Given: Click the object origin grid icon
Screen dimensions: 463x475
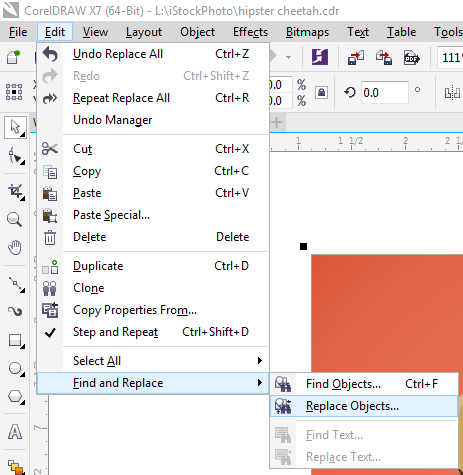Looking at the screenshot, I should [x=14, y=92].
